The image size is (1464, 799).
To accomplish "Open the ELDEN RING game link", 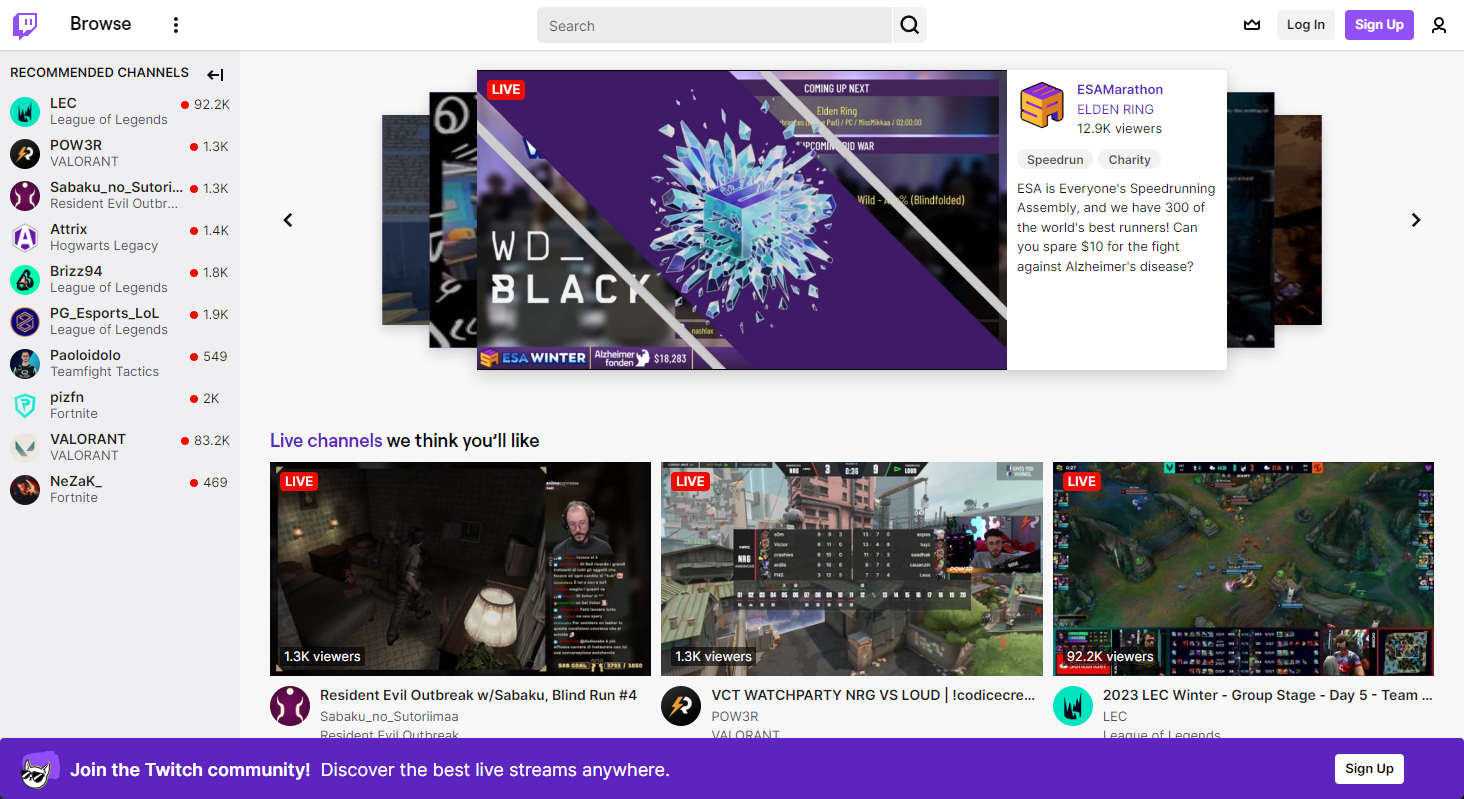I will pos(1115,109).
